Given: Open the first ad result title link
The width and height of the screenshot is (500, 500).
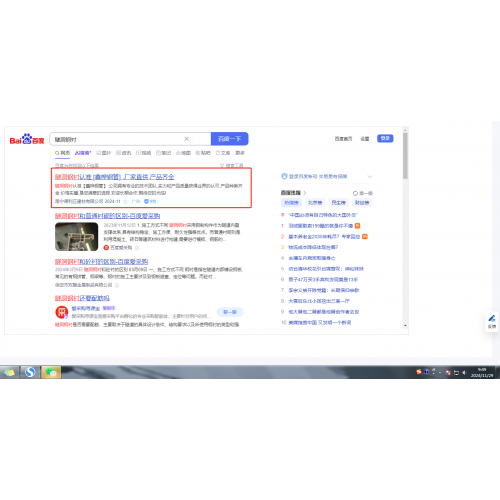Looking at the screenshot, I should (x=114, y=177).
